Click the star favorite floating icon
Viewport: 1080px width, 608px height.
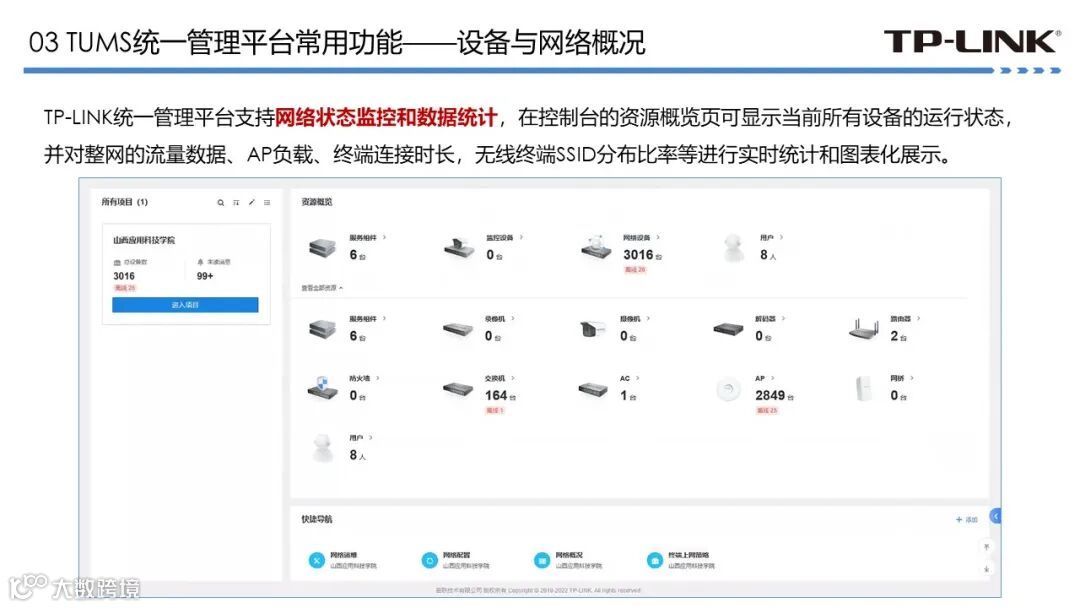pyautogui.click(x=986, y=569)
